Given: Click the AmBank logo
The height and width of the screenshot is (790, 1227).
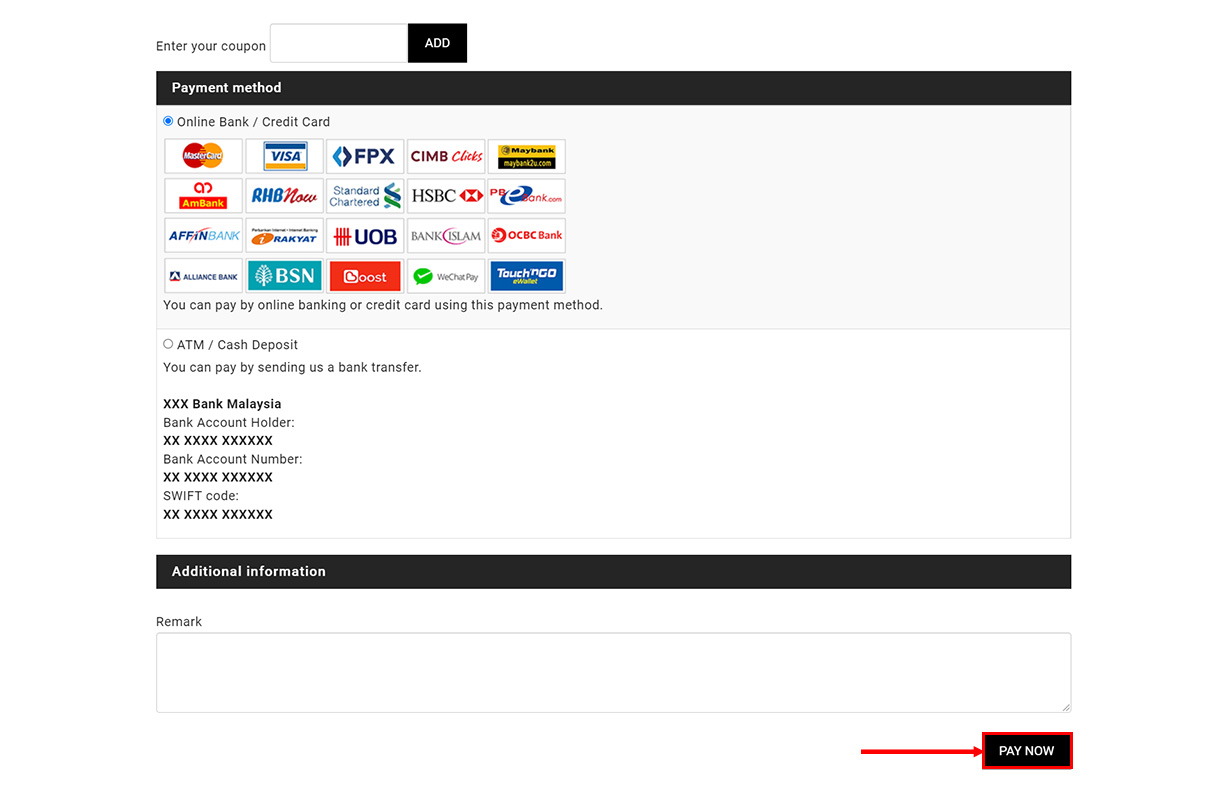Looking at the screenshot, I should [x=203, y=196].
